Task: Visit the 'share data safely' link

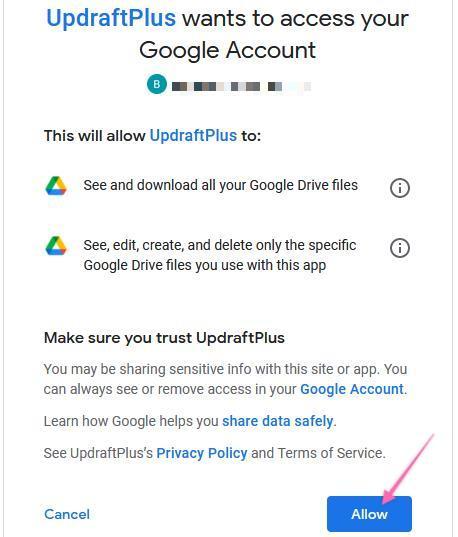Action: pyautogui.click(x=277, y=421)
